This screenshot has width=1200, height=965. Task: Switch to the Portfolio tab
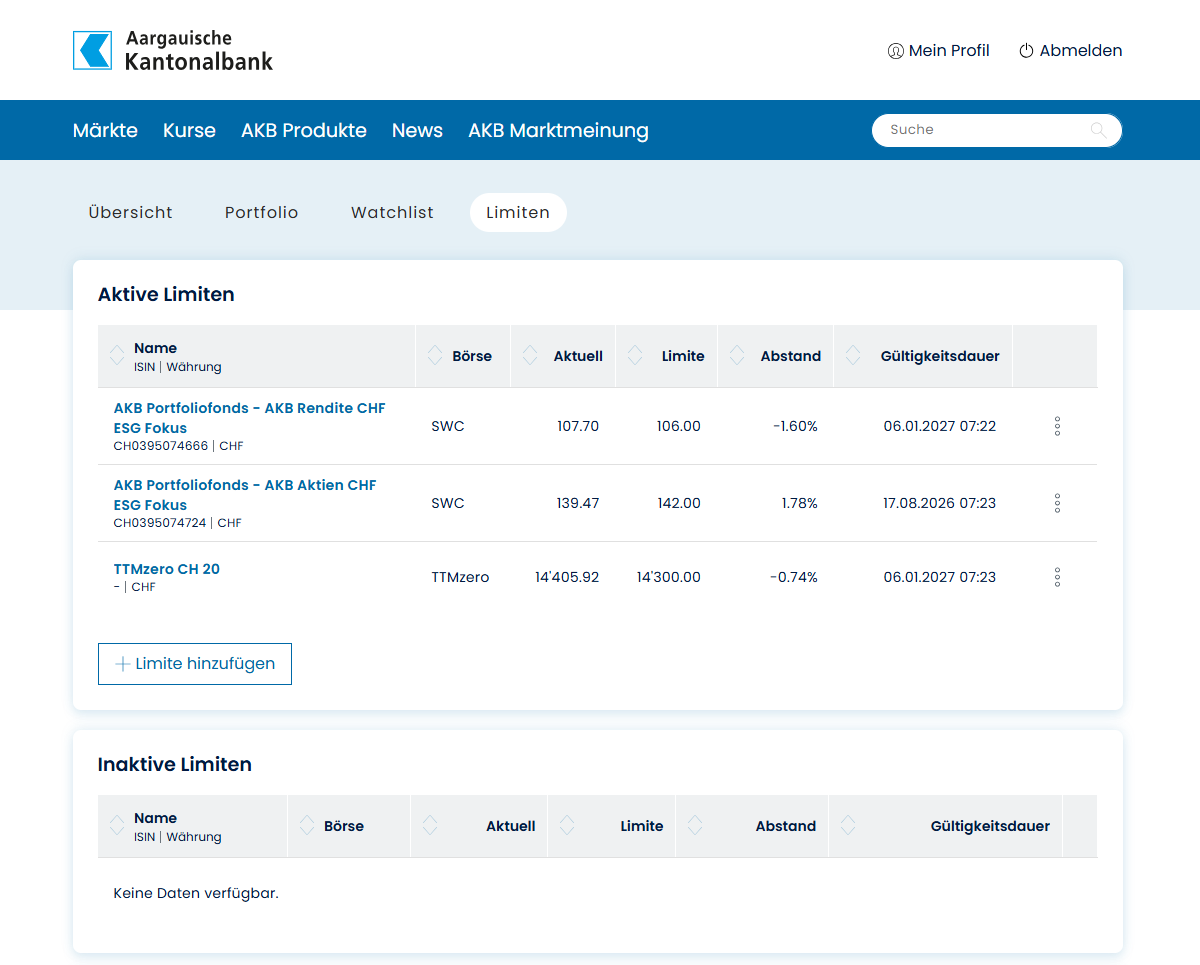(262, 212)
